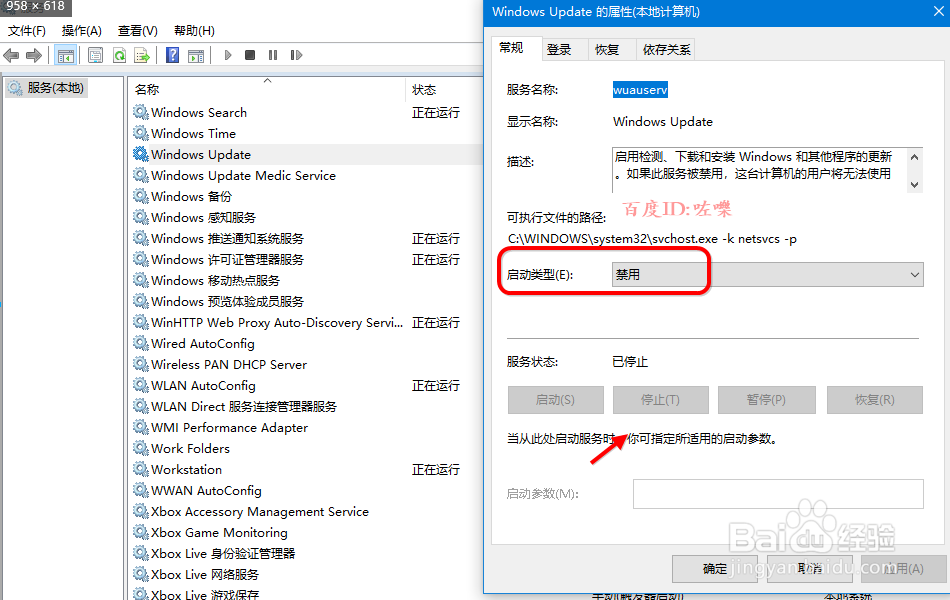Open the 查看(V) menu
950x600 pixels.
tap(138, 30)
